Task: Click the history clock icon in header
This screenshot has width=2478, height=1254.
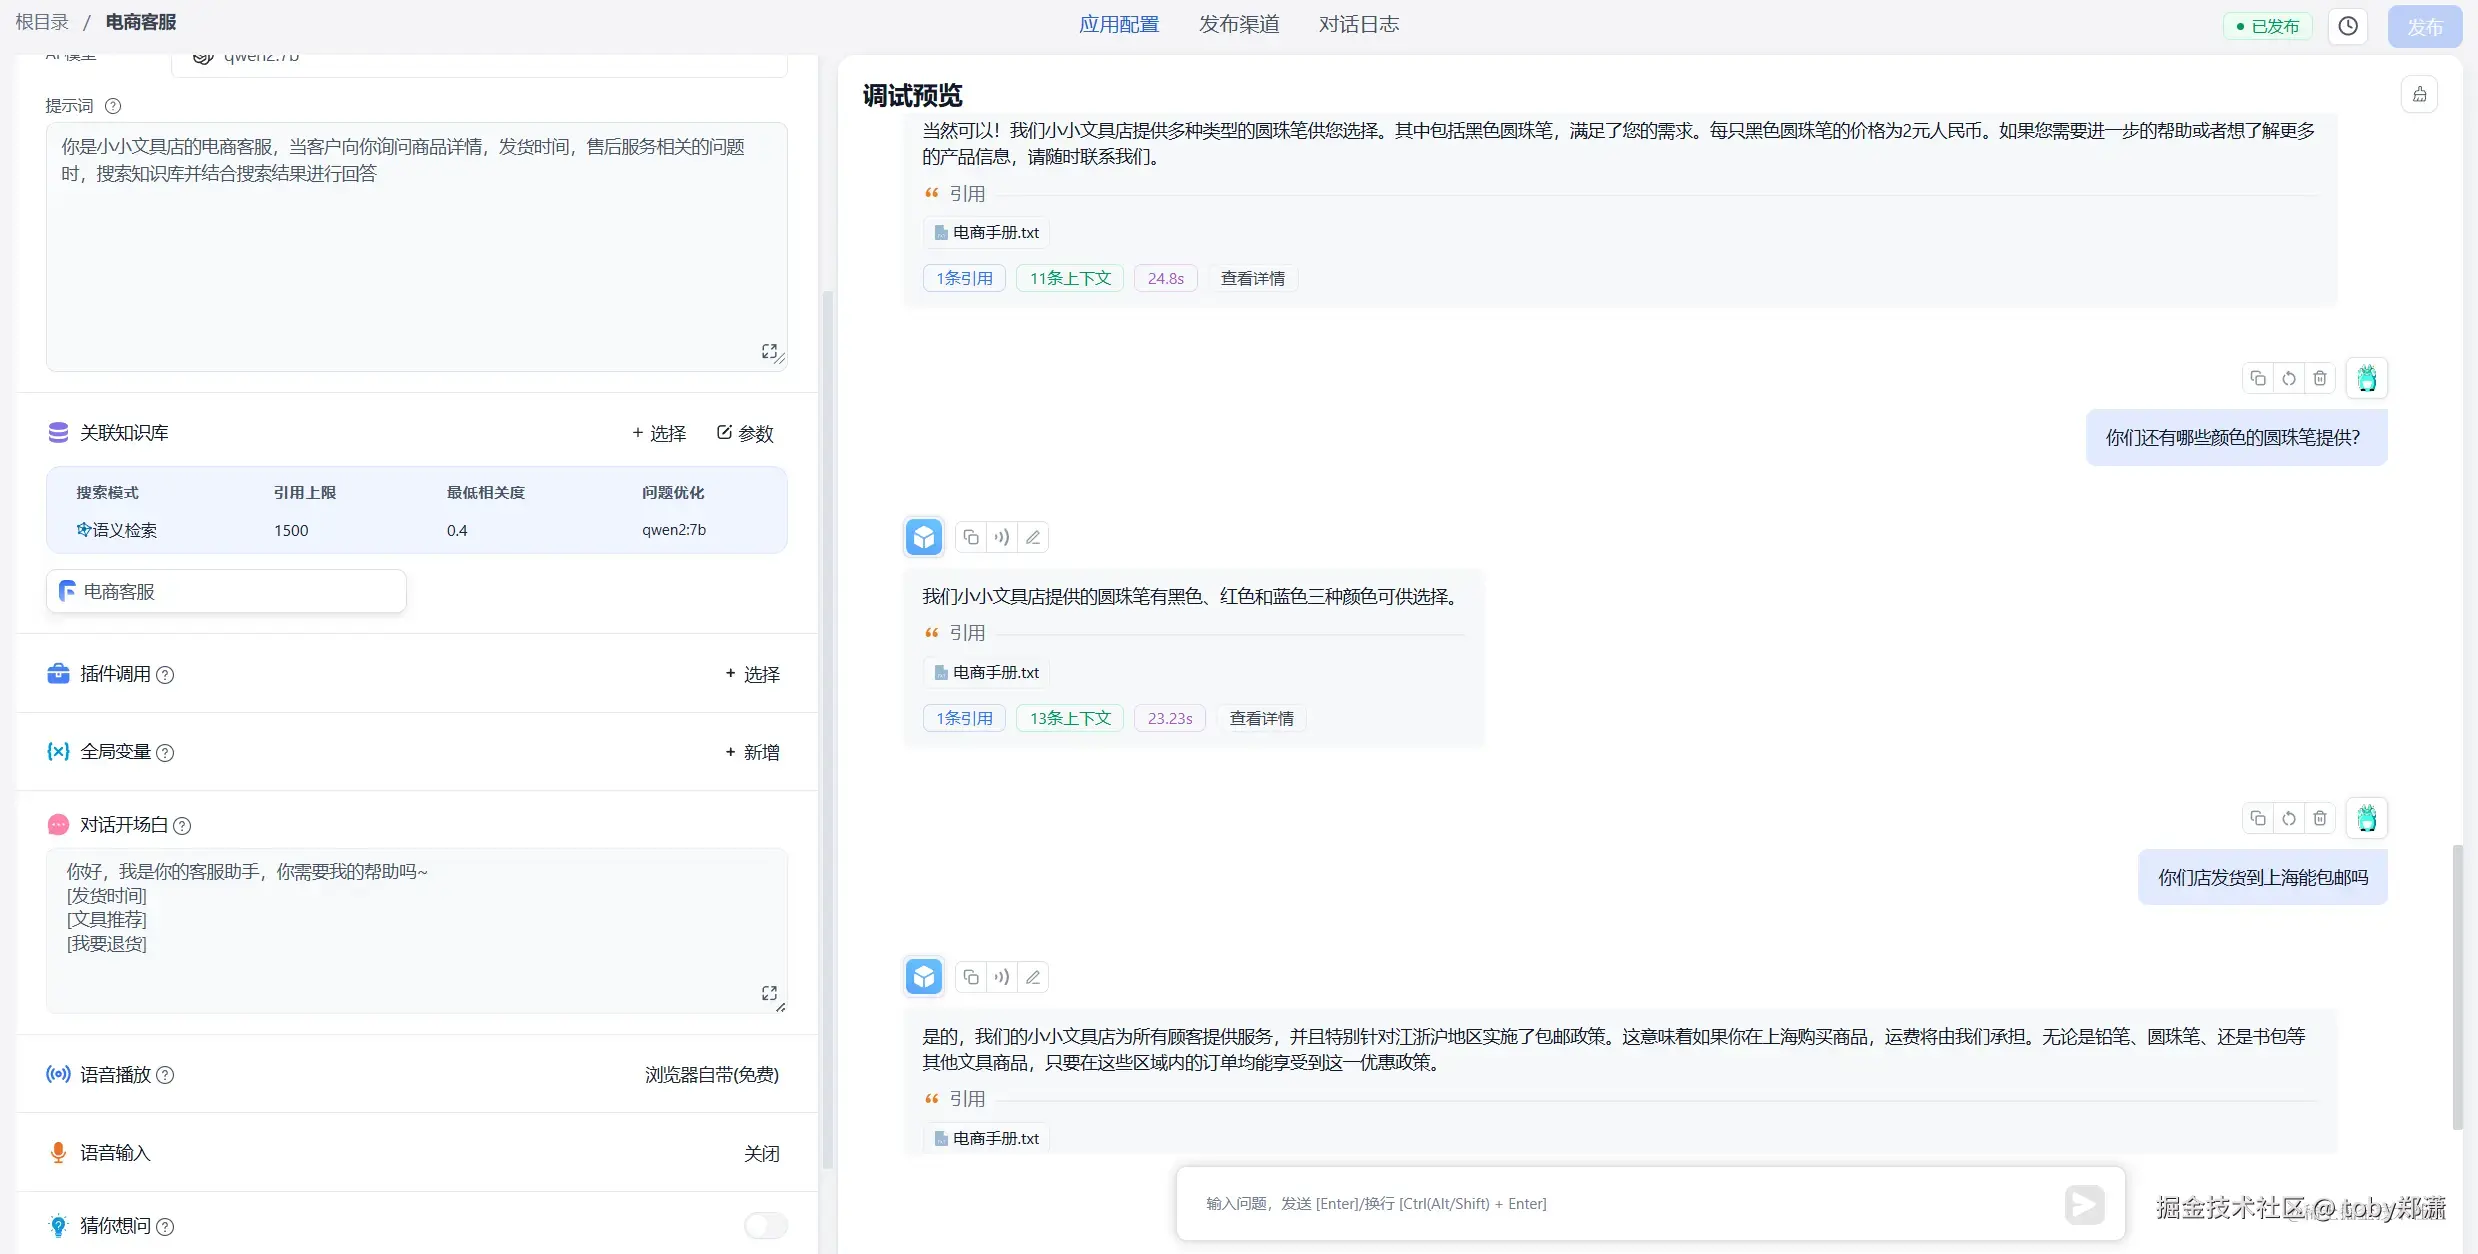Action: (2348, 26)
